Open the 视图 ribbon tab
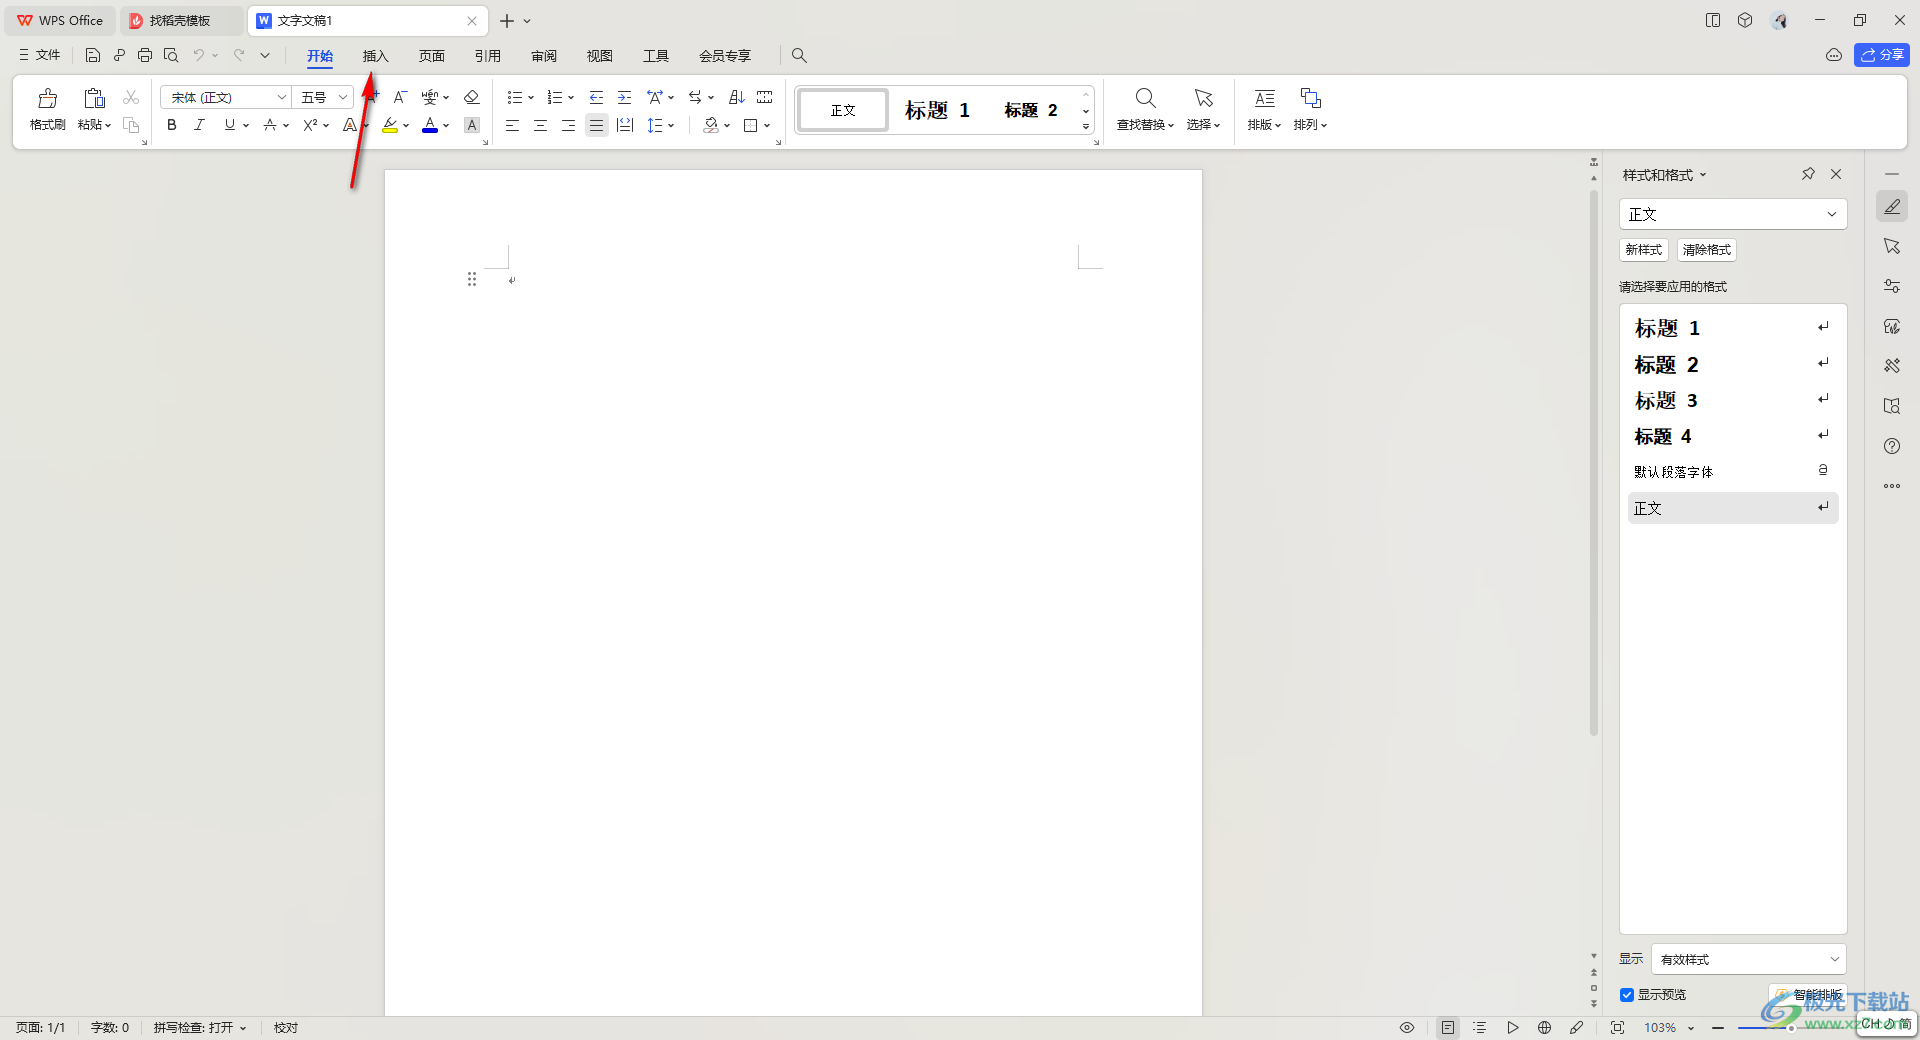Screen dimensions: 1920x1040 point(600,56)
